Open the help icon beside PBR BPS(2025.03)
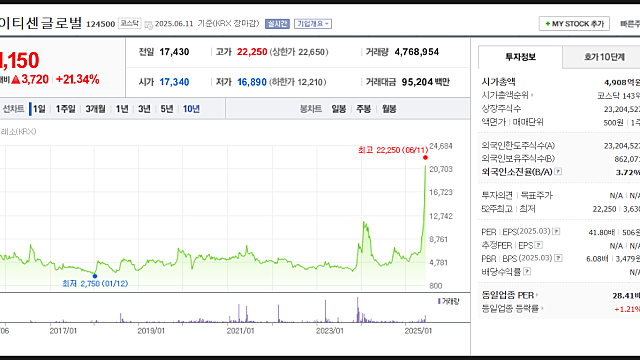Screen dimensions: 640x360 tap(558, 258)
